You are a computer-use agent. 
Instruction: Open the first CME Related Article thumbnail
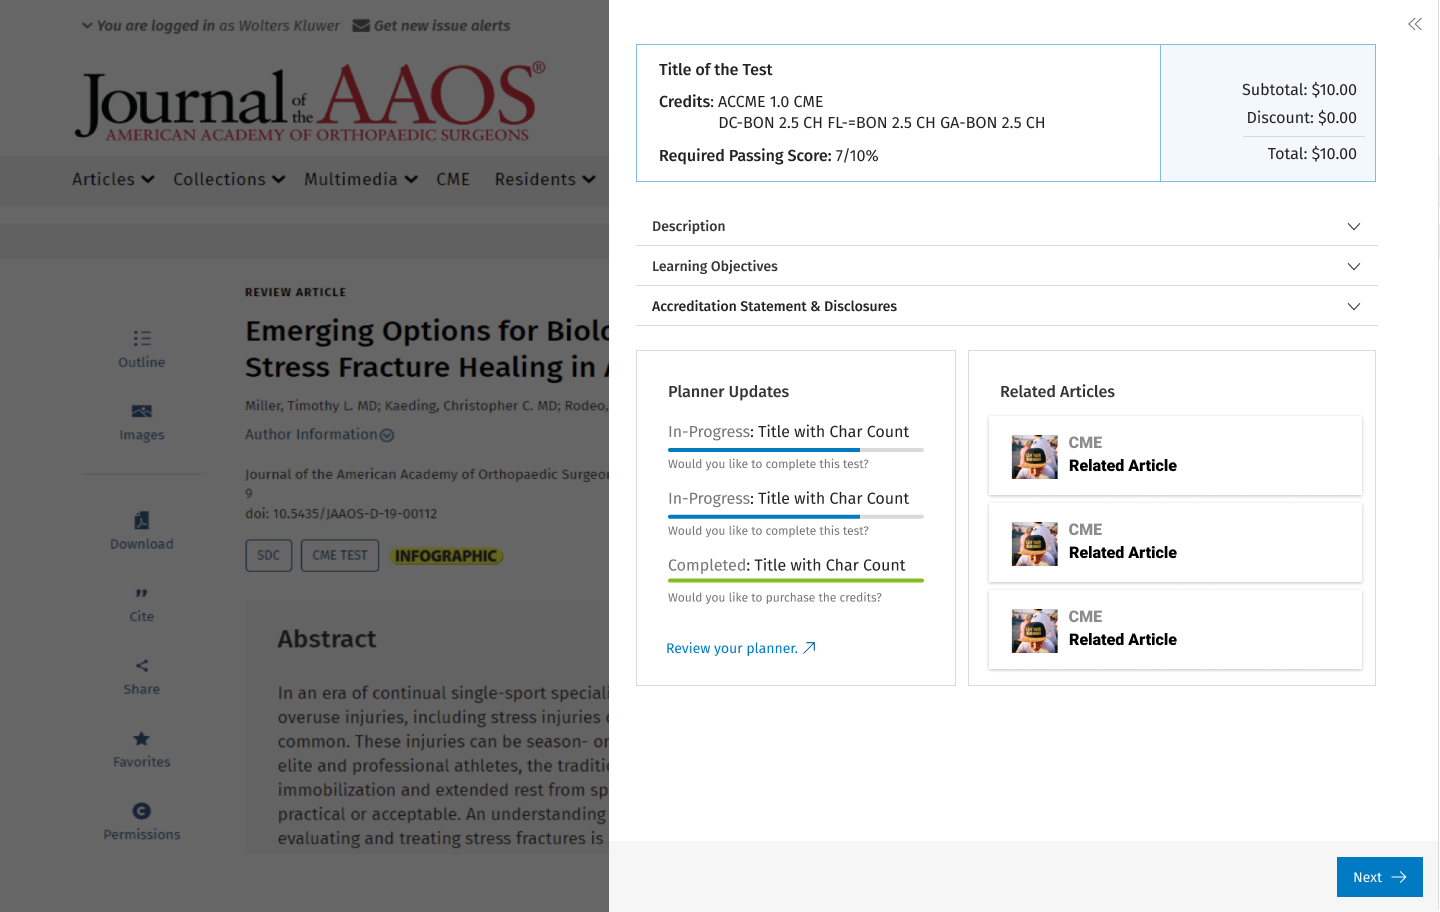click(1035, 457)
